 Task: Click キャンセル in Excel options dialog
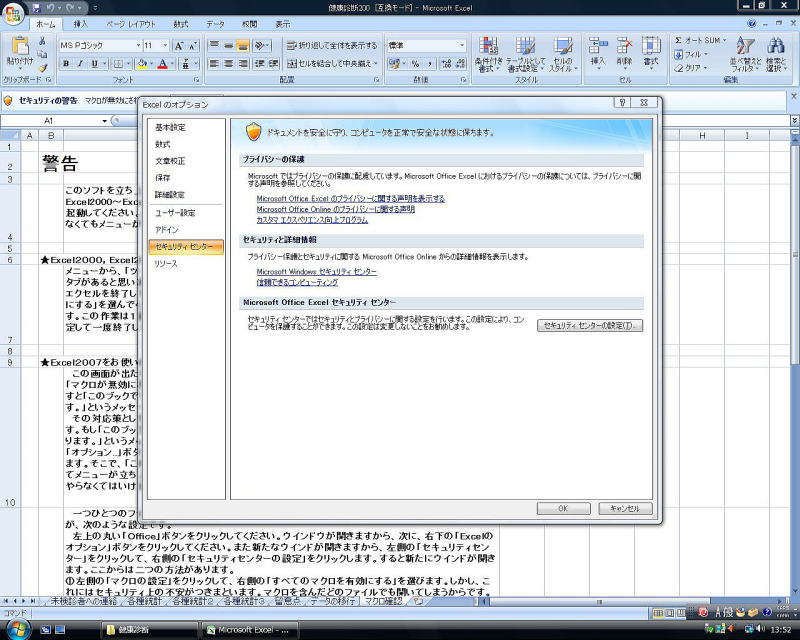(x=625, y=508)
